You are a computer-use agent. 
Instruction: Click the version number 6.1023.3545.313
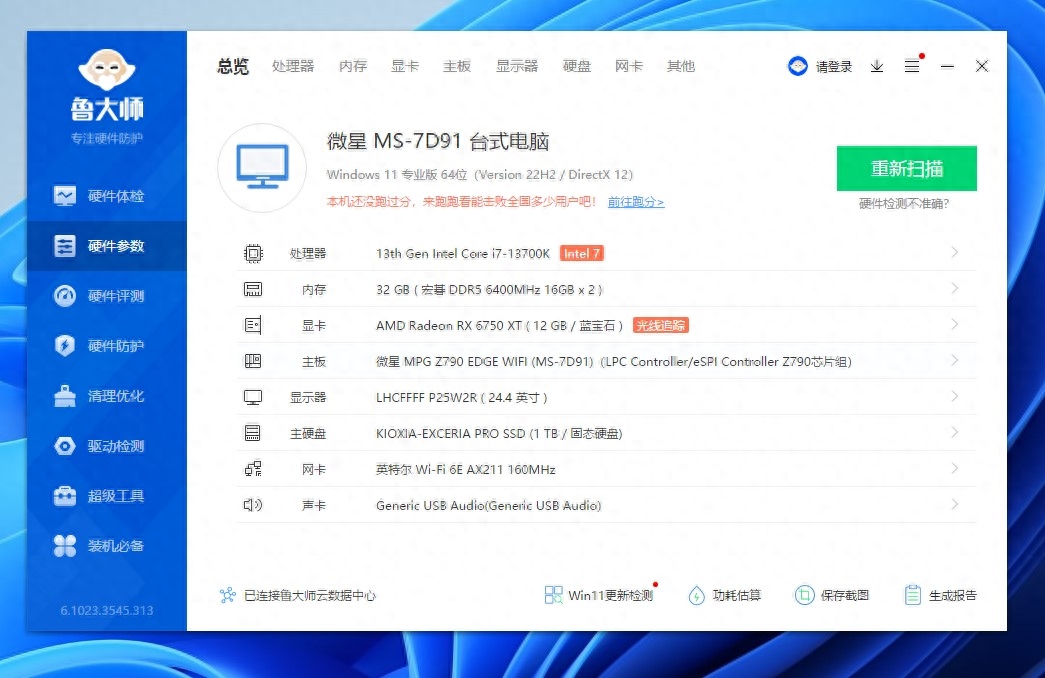107,610
